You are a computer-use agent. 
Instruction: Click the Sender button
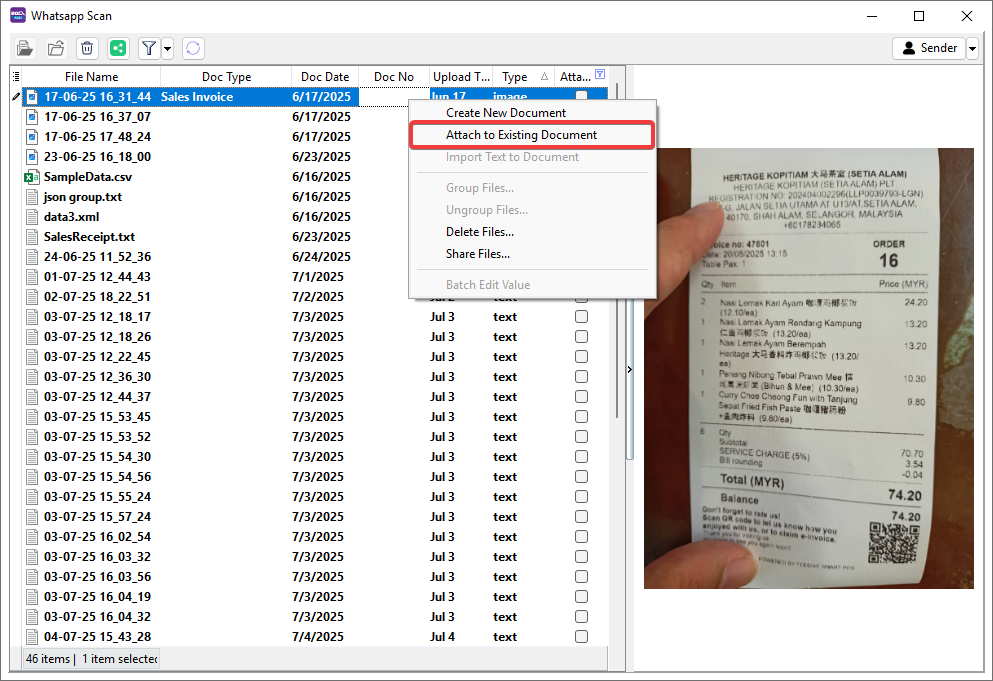pyautogui.click(x=929, y=48)
